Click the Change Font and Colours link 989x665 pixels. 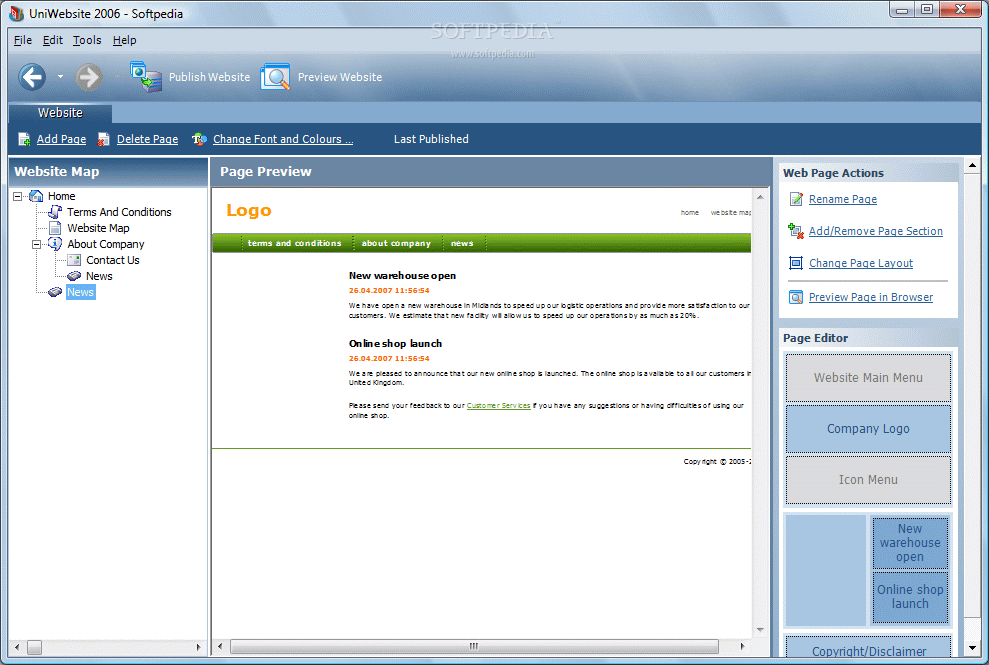pyautogui.click(x=283, y=139)
